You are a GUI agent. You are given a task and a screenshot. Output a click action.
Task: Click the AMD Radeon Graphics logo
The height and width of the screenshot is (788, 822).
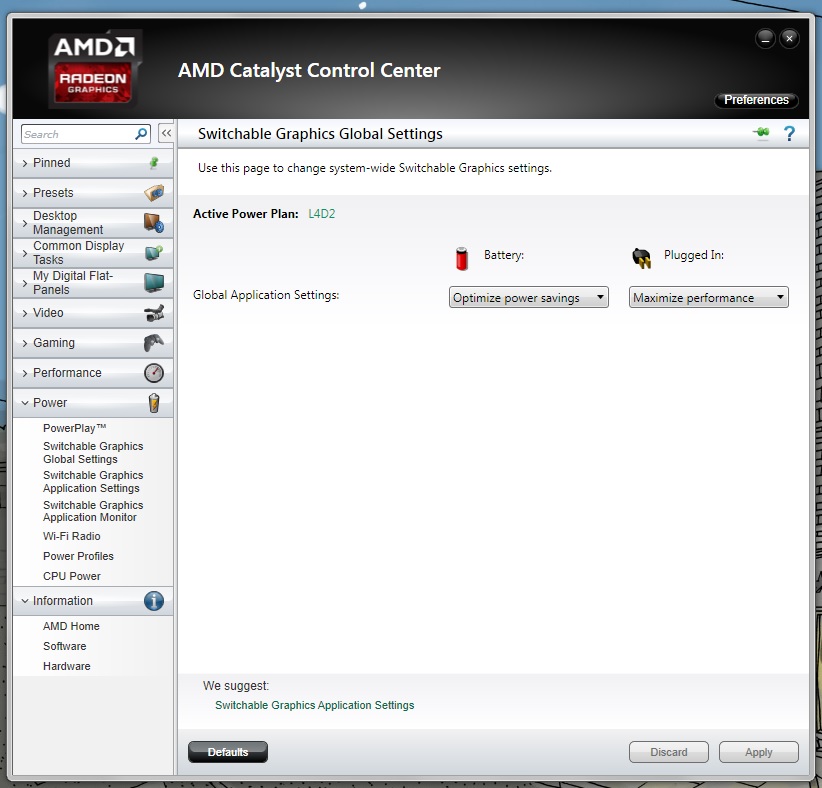pyautogui.click(x=94, y=68)
